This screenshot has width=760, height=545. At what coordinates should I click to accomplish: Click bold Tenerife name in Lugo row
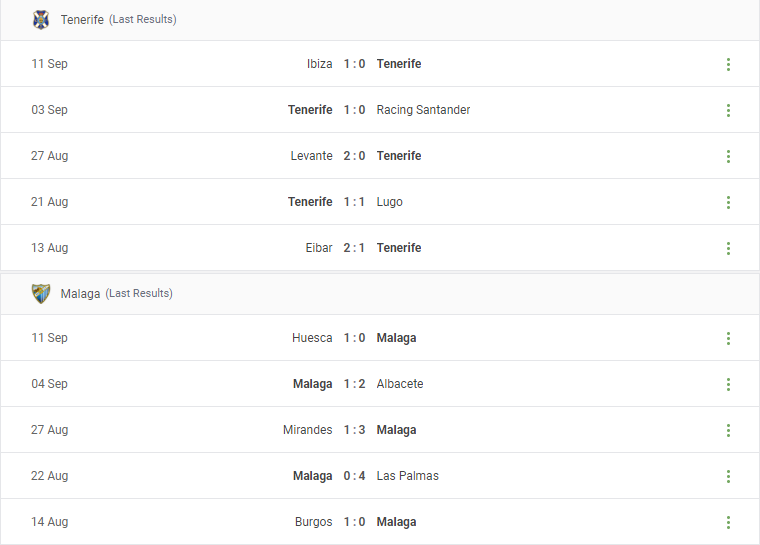pyautogui.click(x=310, y=202)
